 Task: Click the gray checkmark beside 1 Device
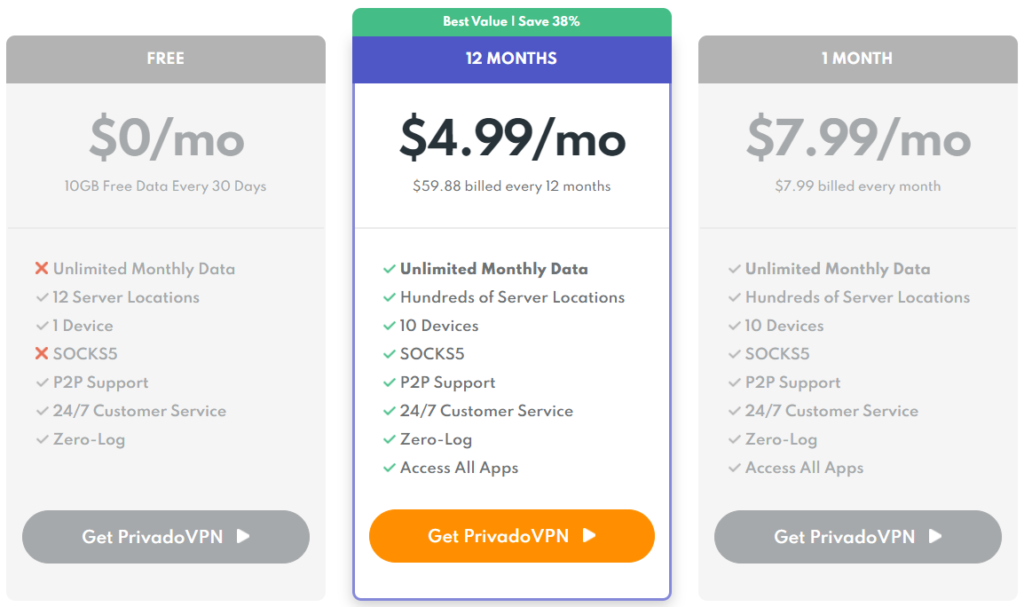(42, 325)
